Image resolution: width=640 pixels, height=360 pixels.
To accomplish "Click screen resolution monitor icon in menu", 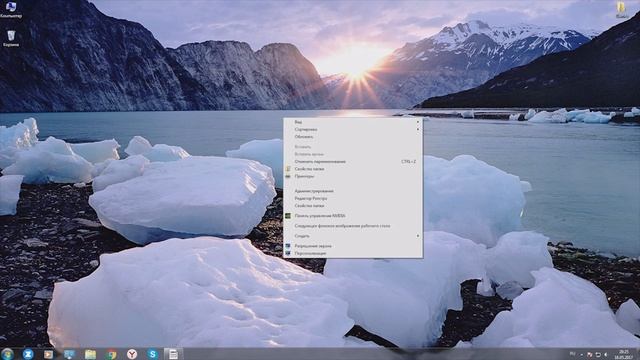I will tap(288, 246).
